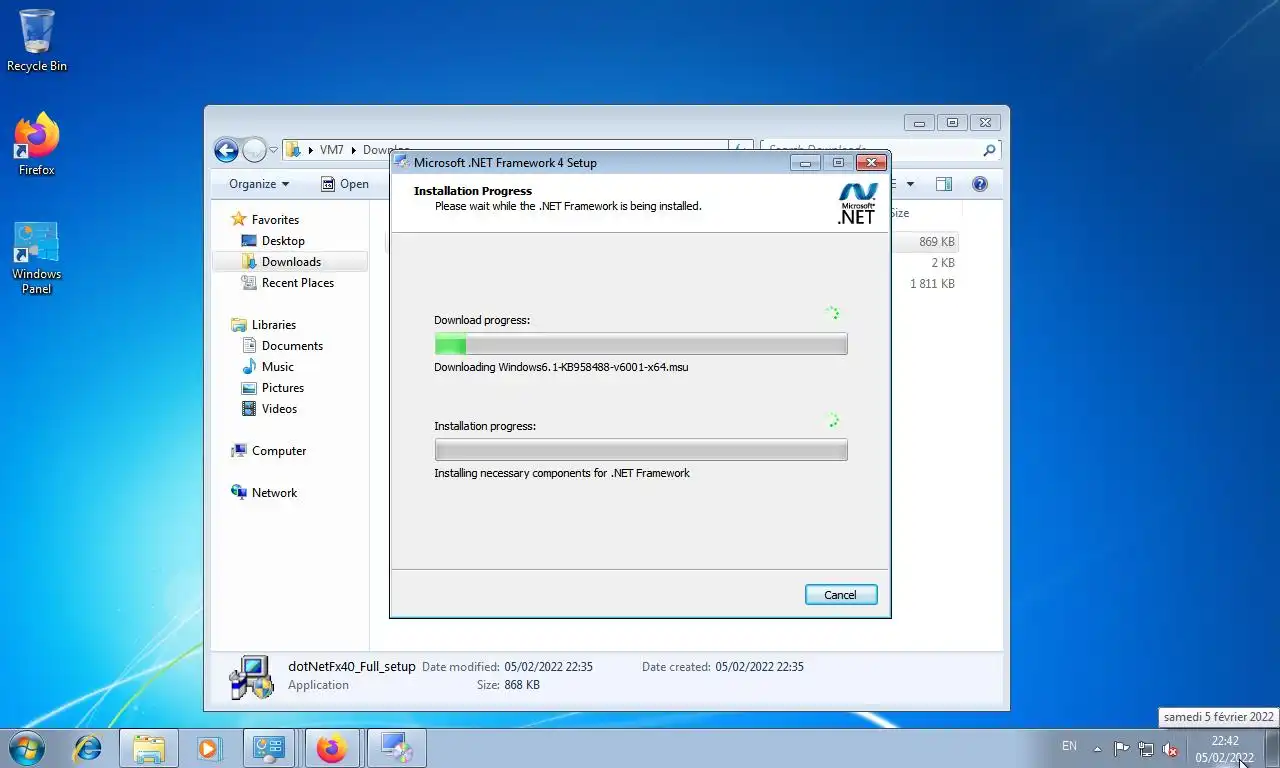Minimize the Explorer Downloads window
1280x768 pixels.
pyautogui.click(x=919, y=122)
